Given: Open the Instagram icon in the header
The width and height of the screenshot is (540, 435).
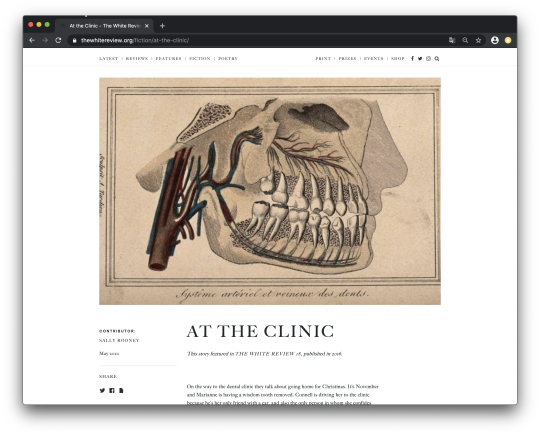Looking at the screenshot, I should coord(428,59).
